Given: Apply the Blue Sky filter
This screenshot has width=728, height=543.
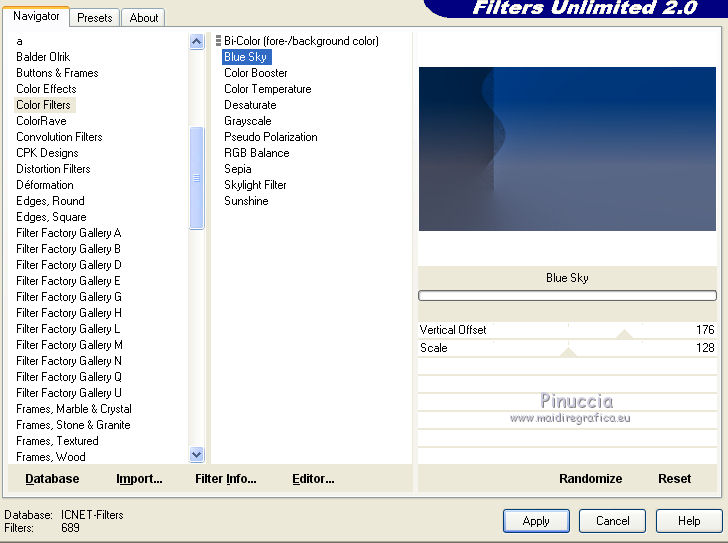Looking at the screenshot, I should [x=536, y=521].
